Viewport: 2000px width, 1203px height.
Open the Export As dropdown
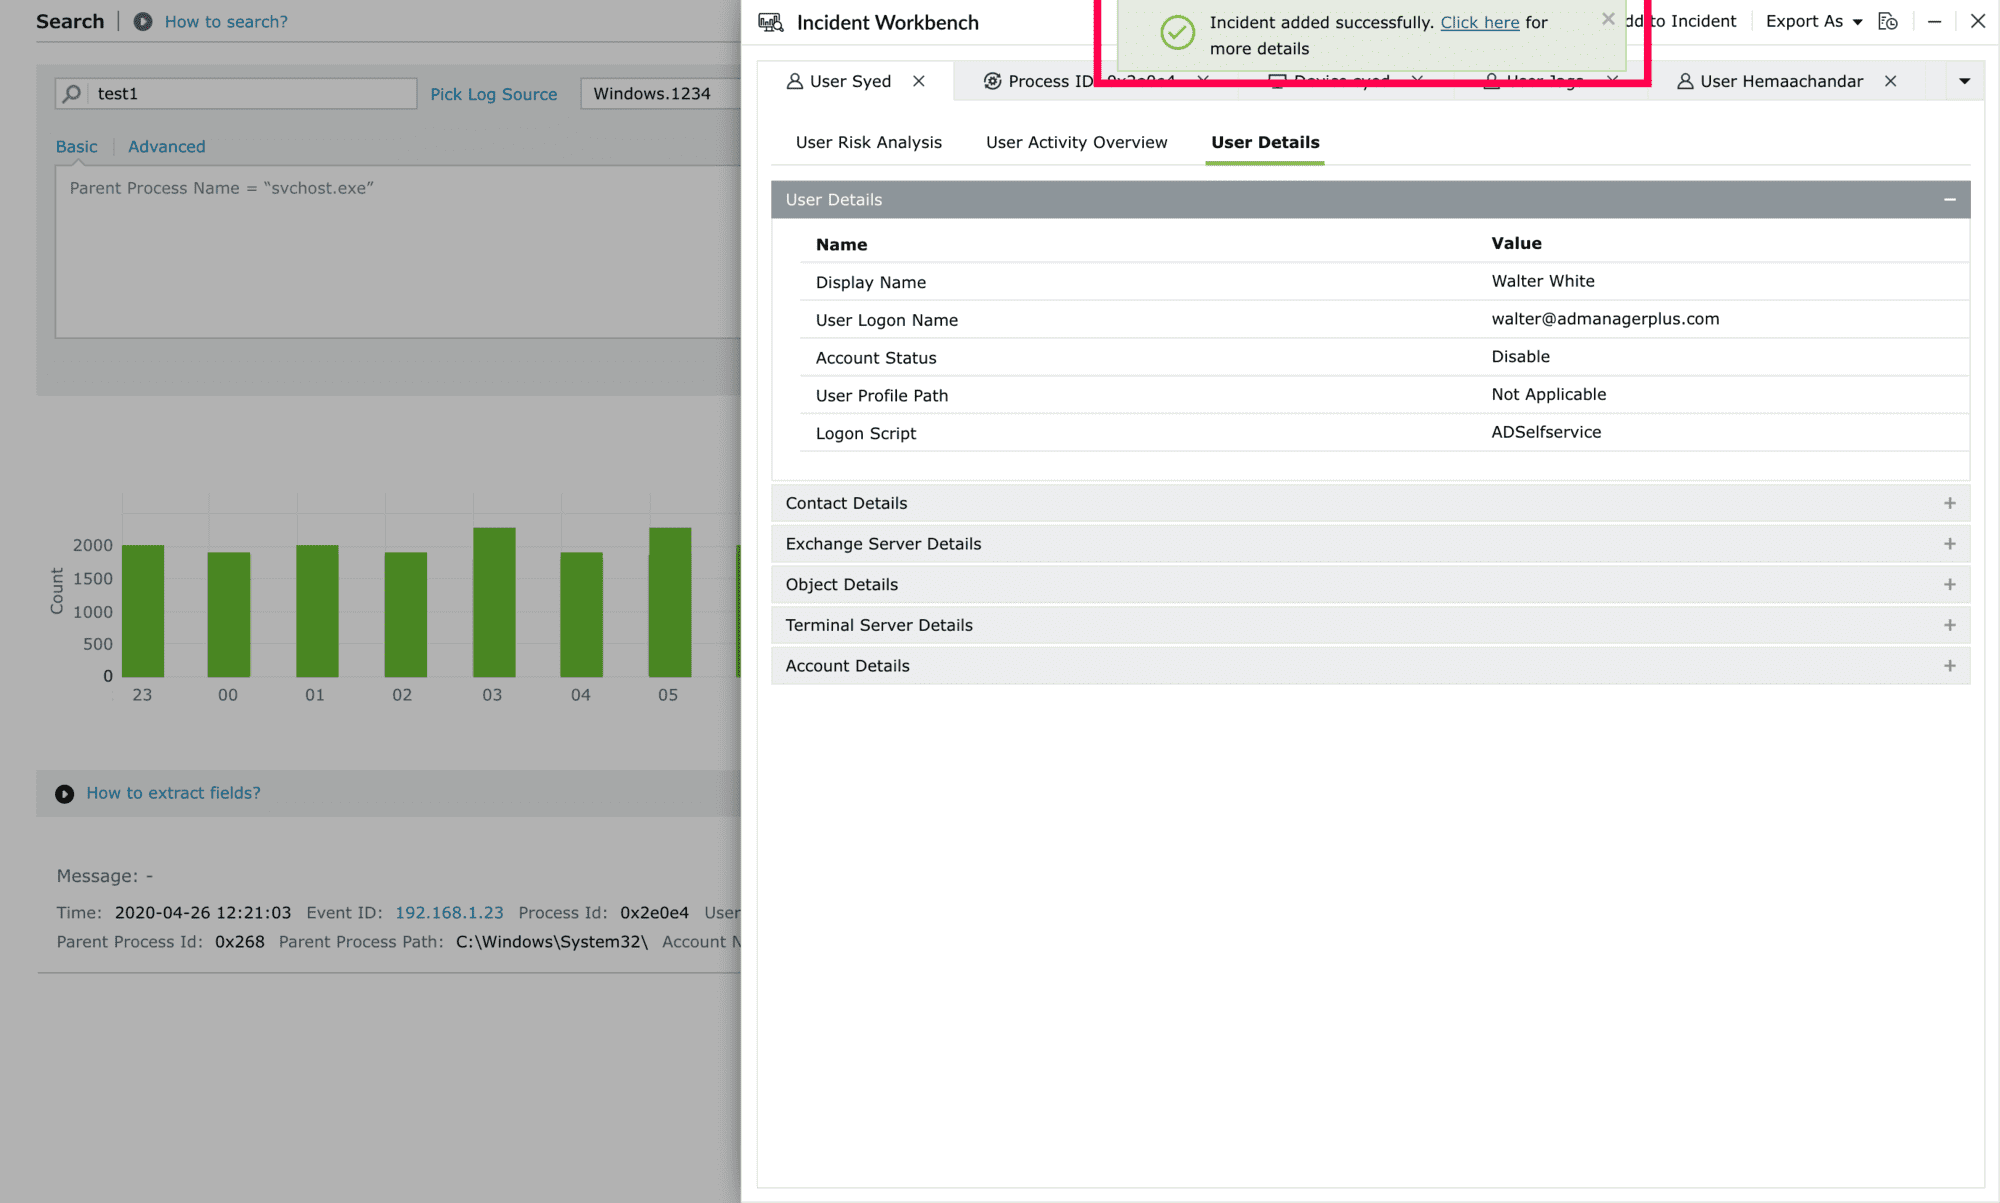tap(1813, 21)
